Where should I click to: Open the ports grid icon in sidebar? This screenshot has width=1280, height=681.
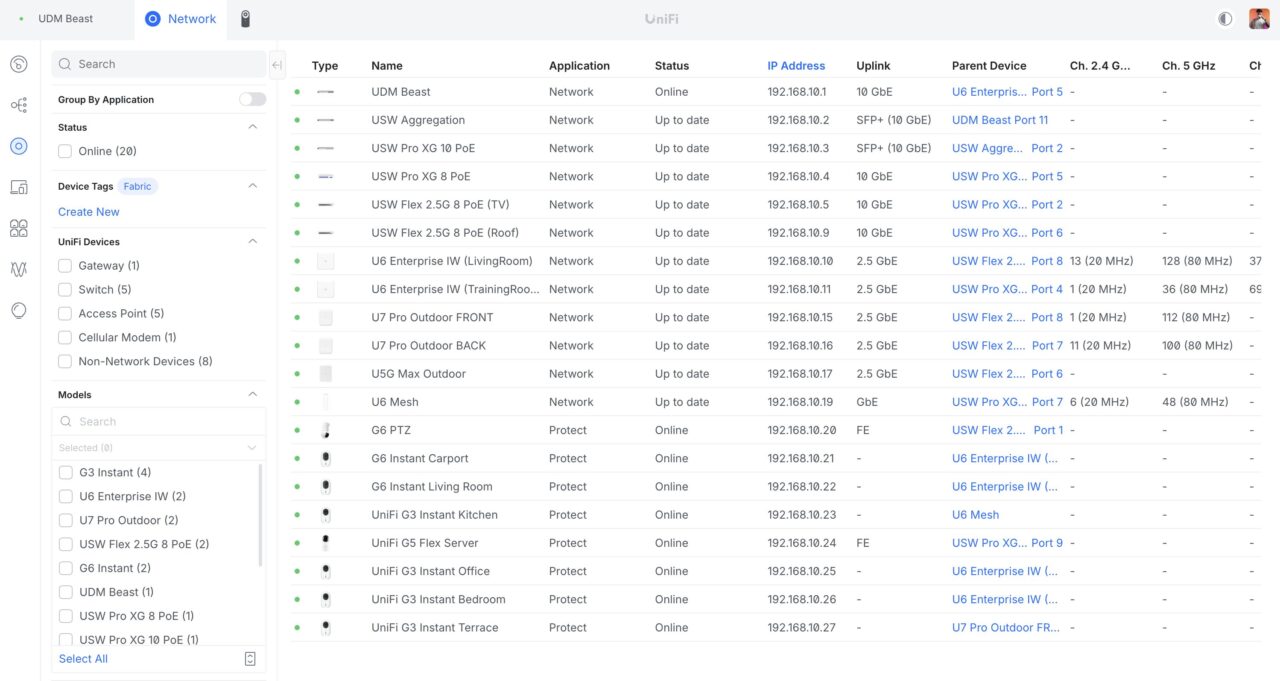click(x=18, y=228)
